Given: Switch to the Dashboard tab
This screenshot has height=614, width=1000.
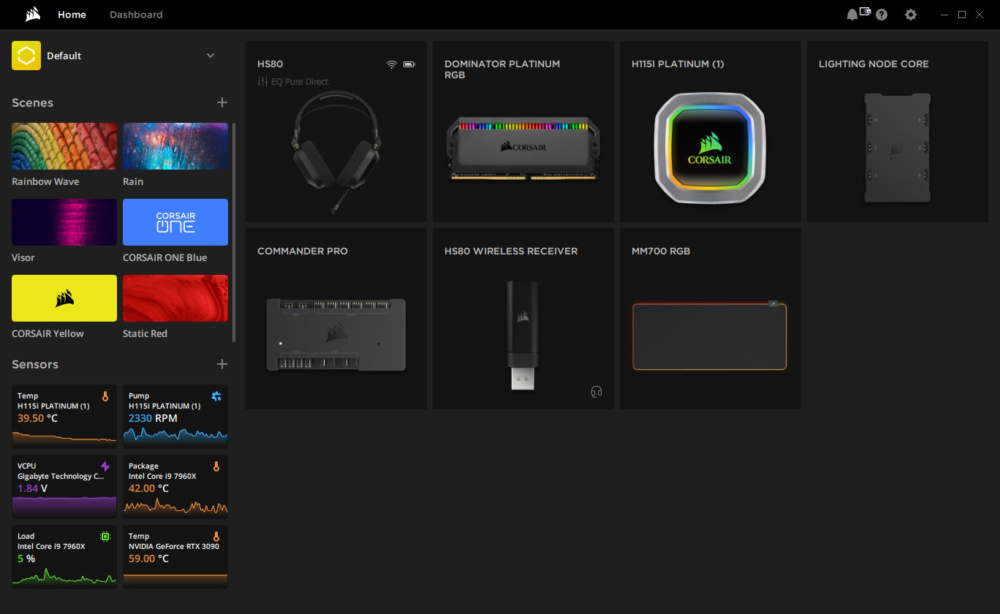Looking at the screenshot, I should point(136,15).
